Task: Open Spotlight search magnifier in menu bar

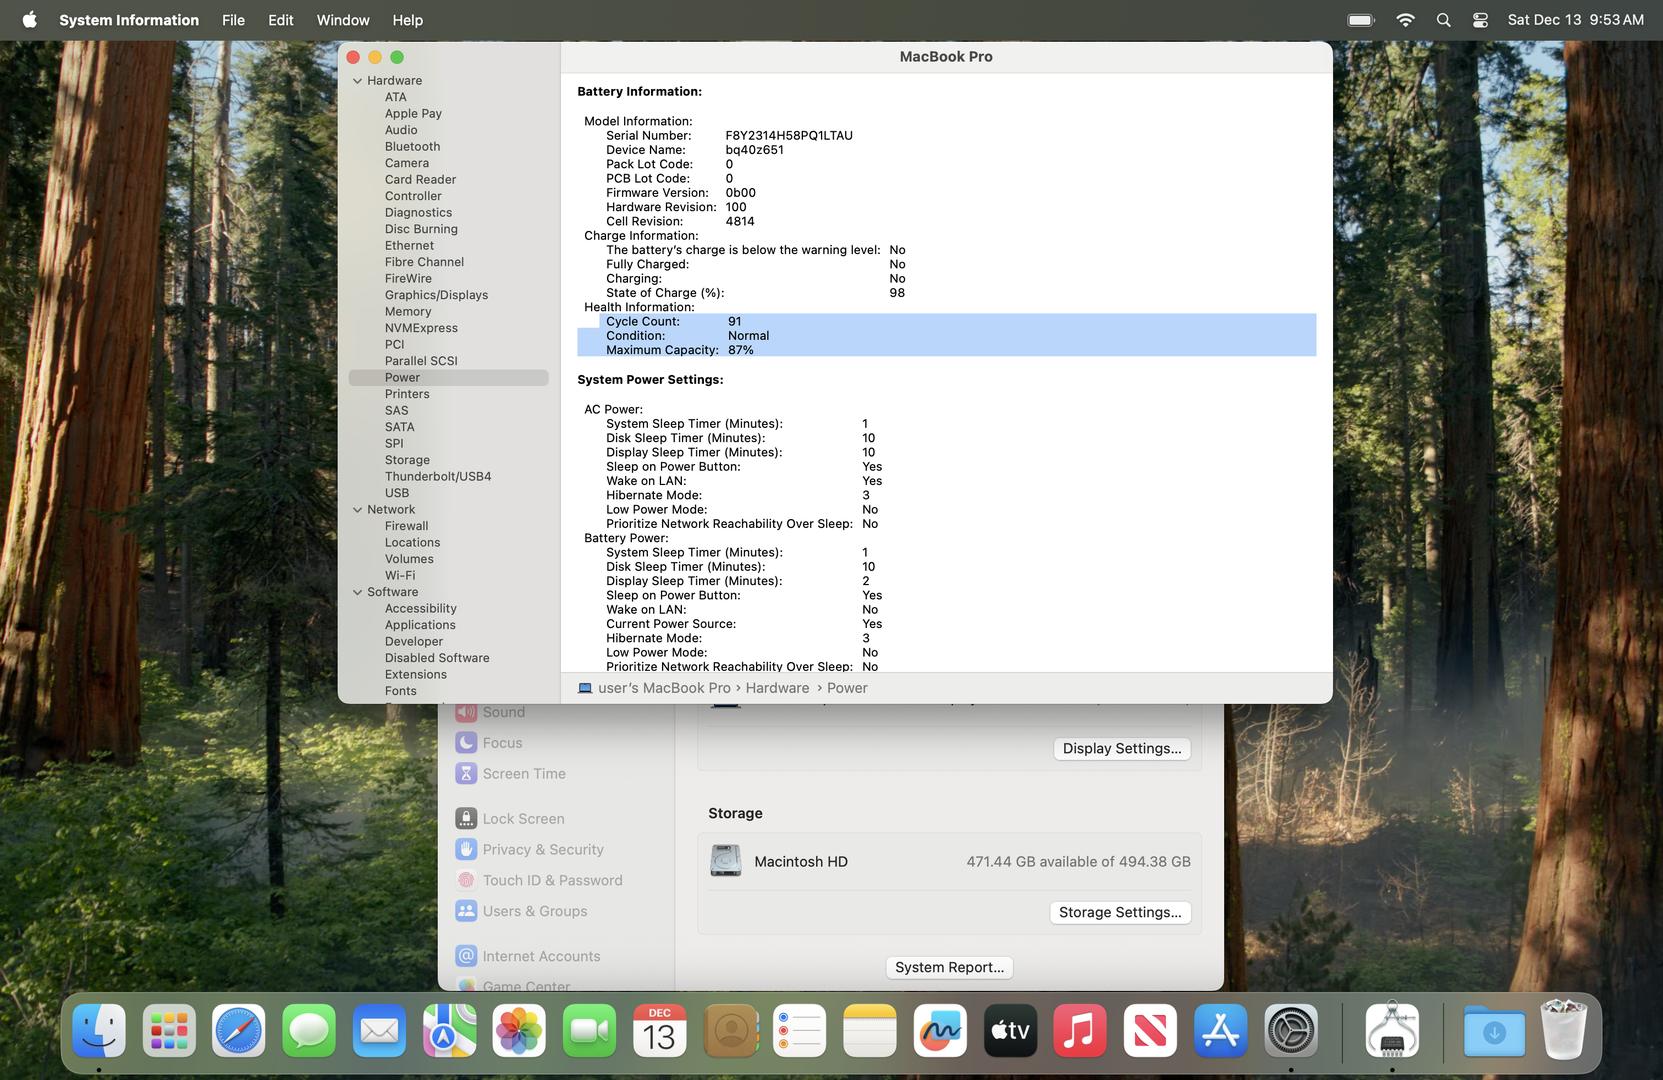Action: click(x=1443, y=20)
